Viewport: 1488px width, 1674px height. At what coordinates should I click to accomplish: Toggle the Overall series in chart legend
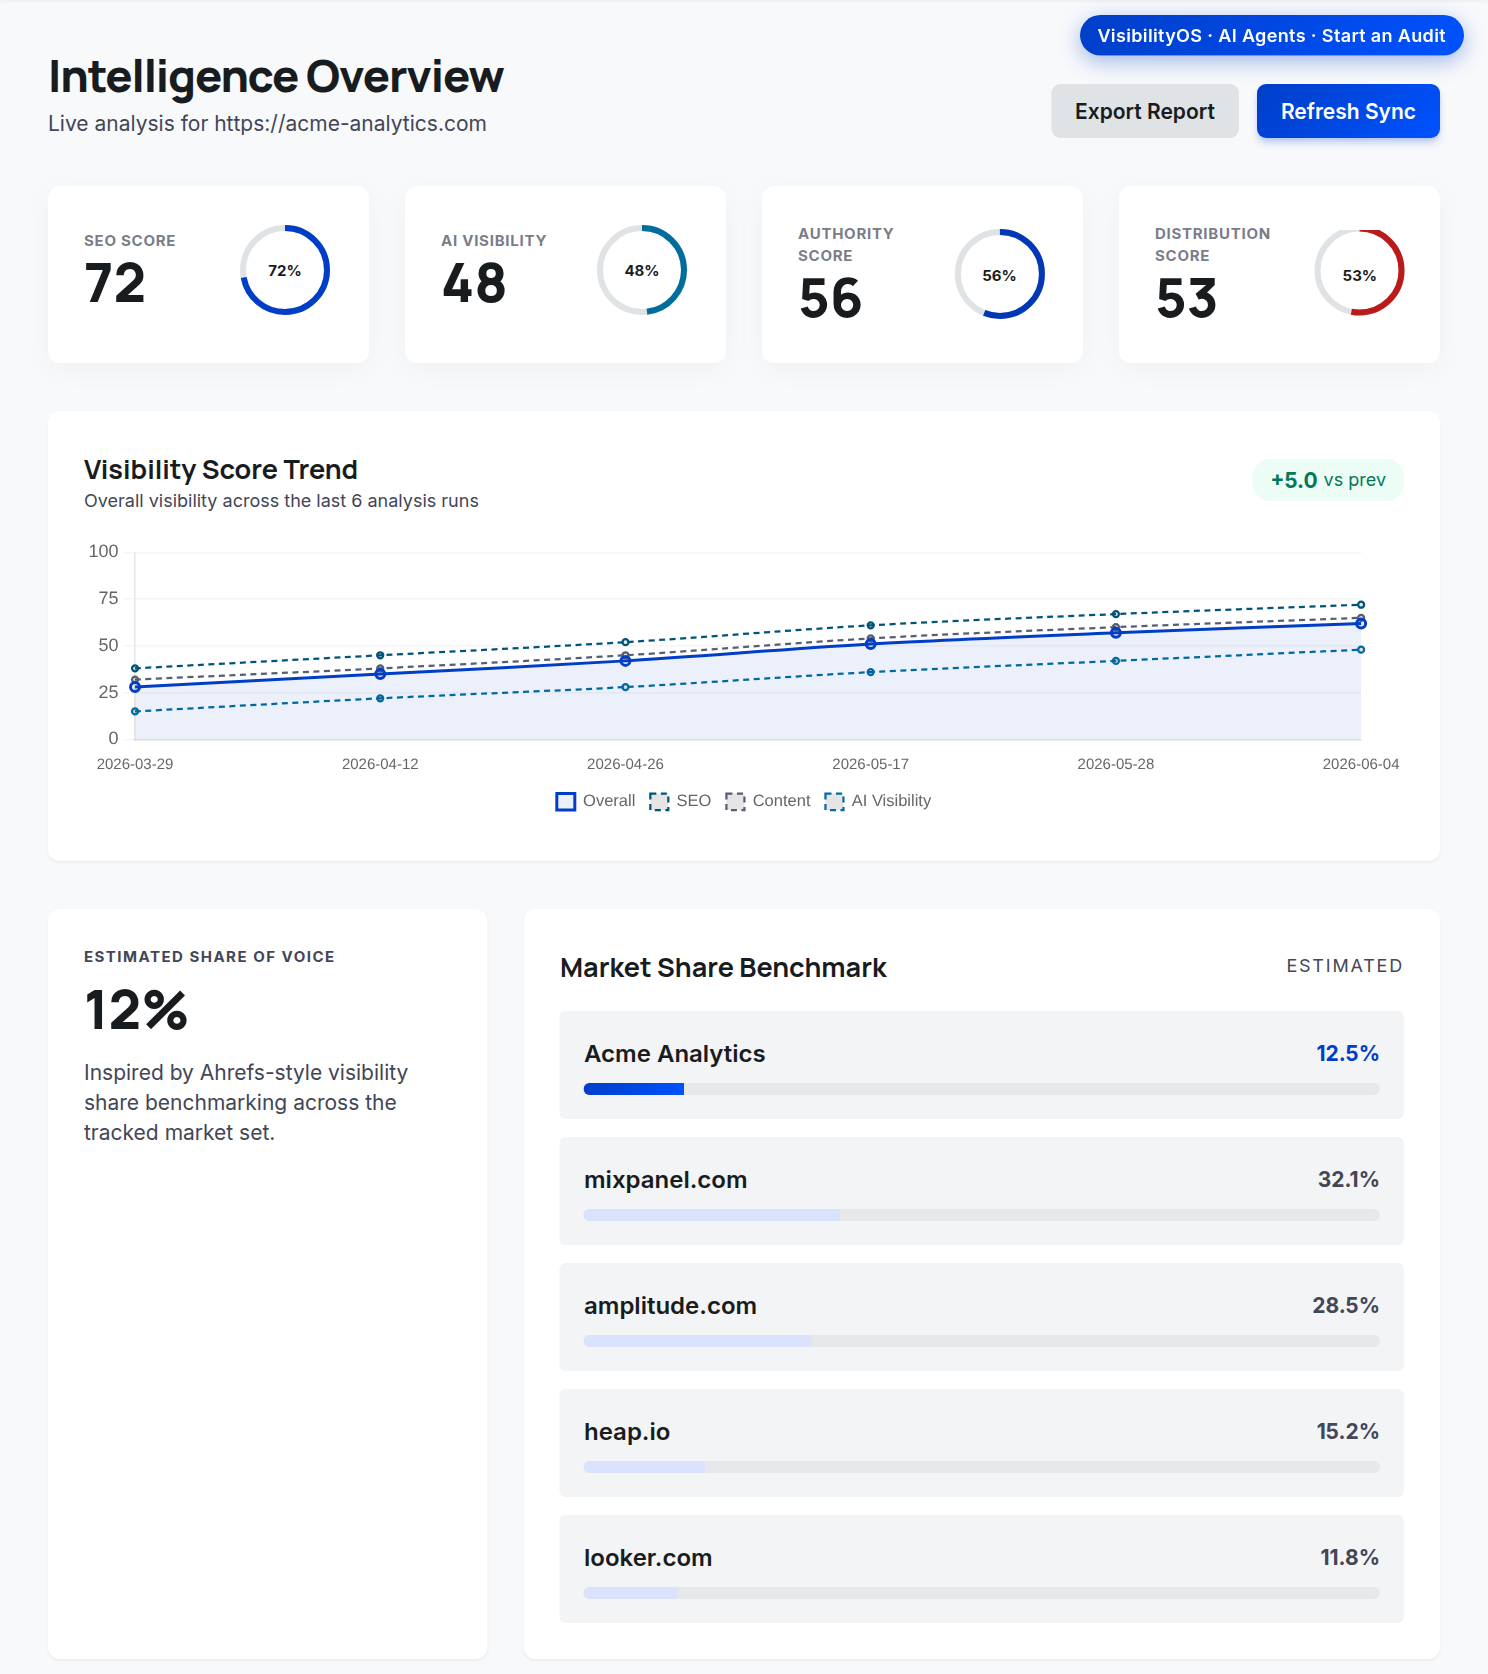point(595,801)
